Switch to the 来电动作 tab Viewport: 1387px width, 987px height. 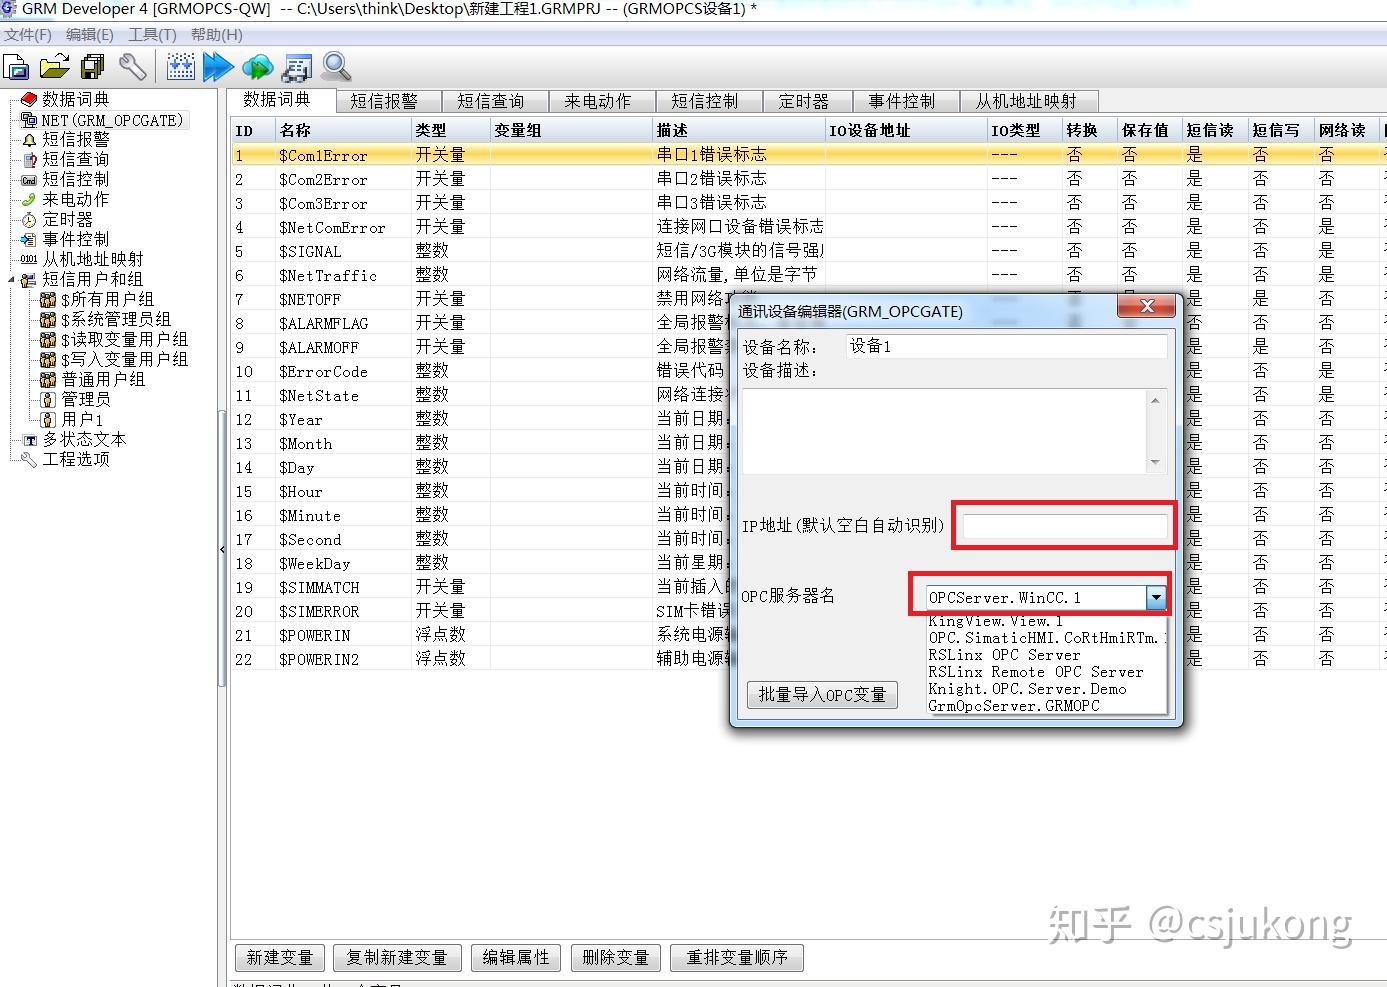click(x=601, y=100)
